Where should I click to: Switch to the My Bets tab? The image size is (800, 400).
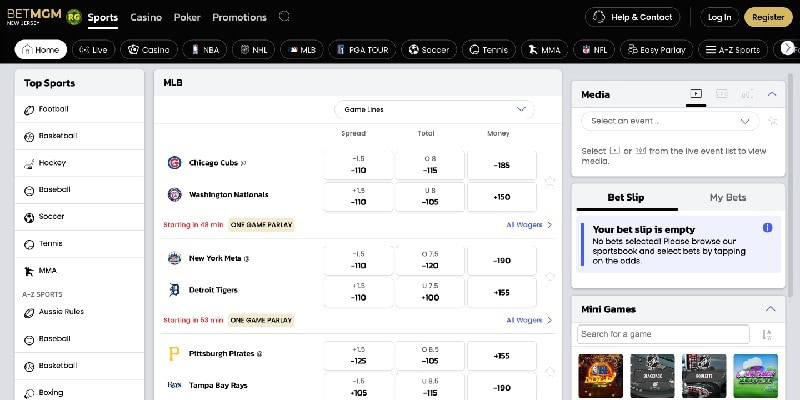(x=728, y=197)
